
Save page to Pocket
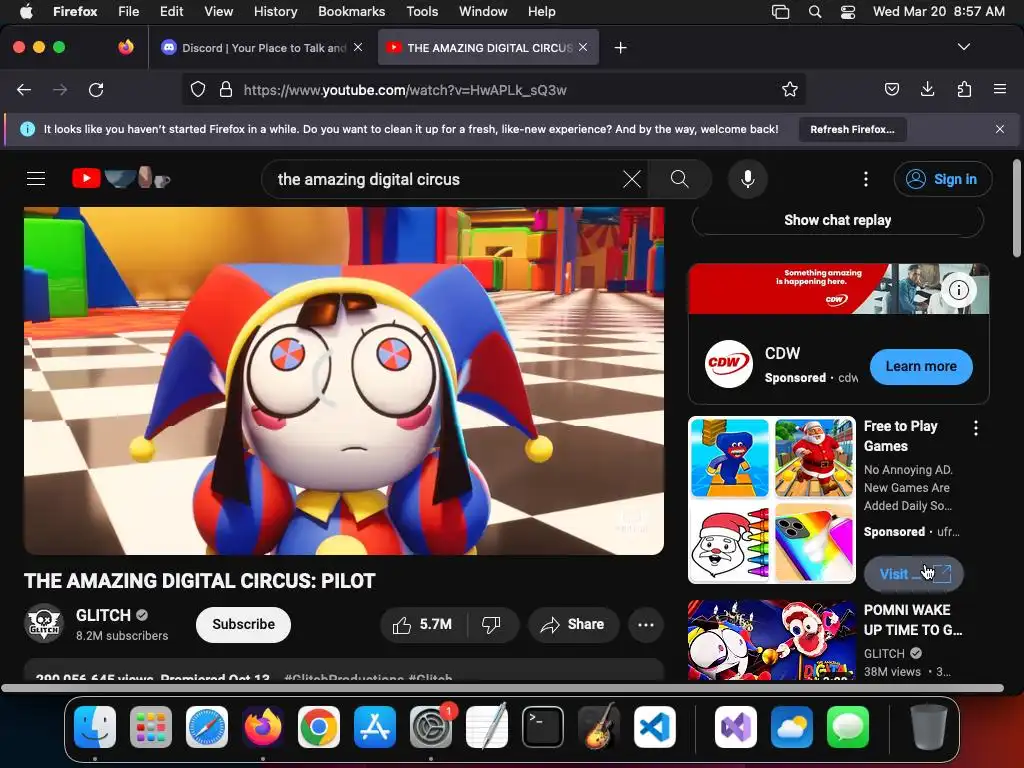pos(891,89)
